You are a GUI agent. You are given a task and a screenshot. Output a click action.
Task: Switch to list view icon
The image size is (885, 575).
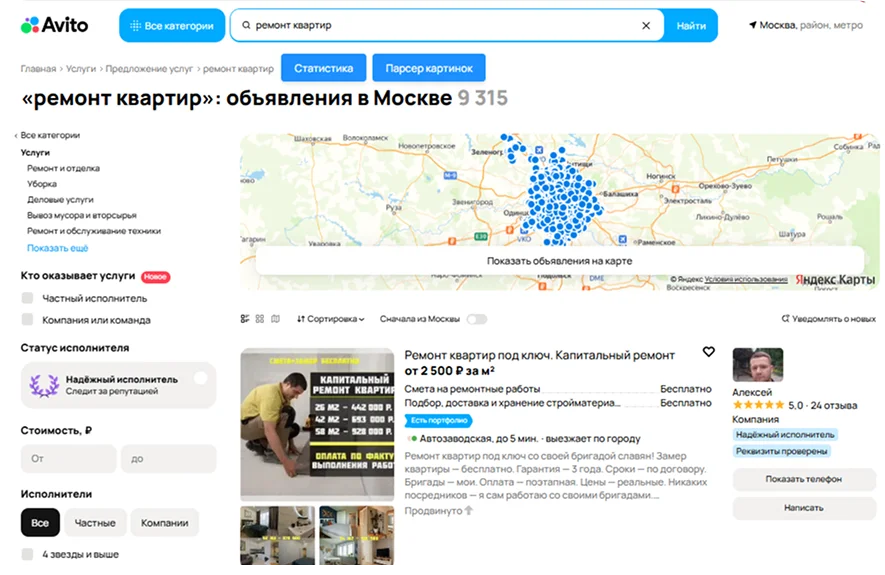[244, 319]
